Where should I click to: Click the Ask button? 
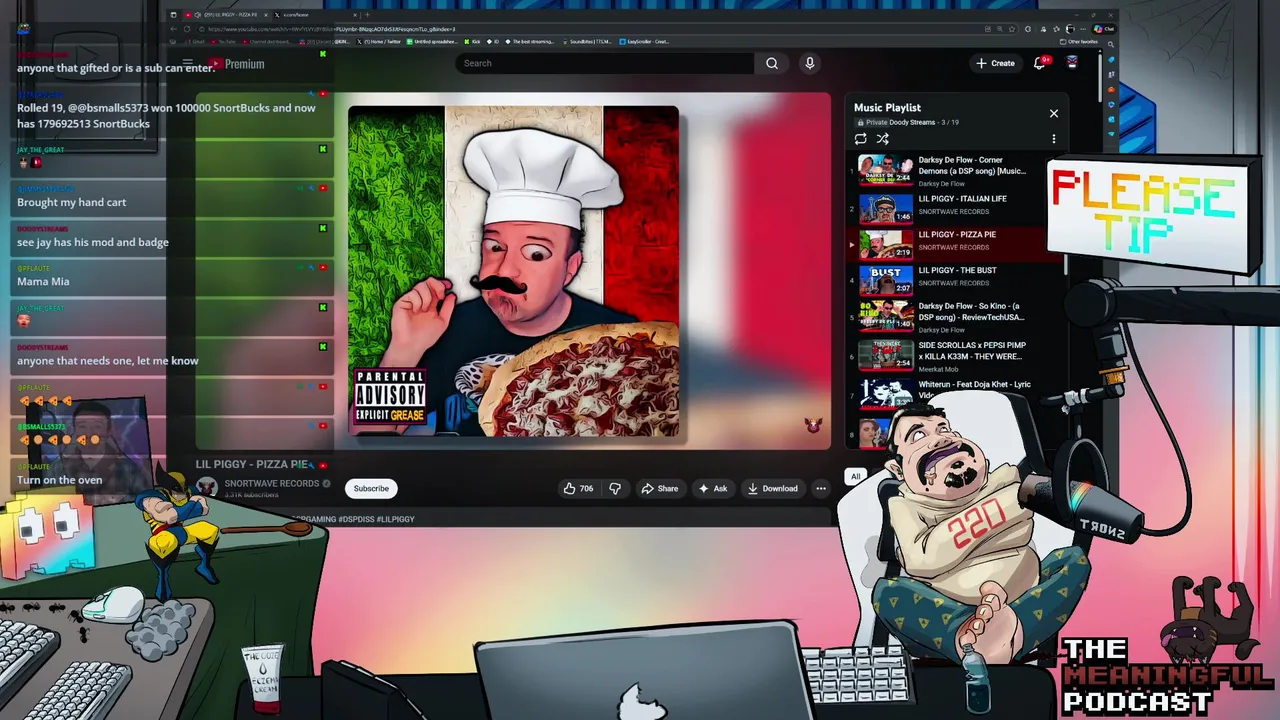click(x=713, y=488)
